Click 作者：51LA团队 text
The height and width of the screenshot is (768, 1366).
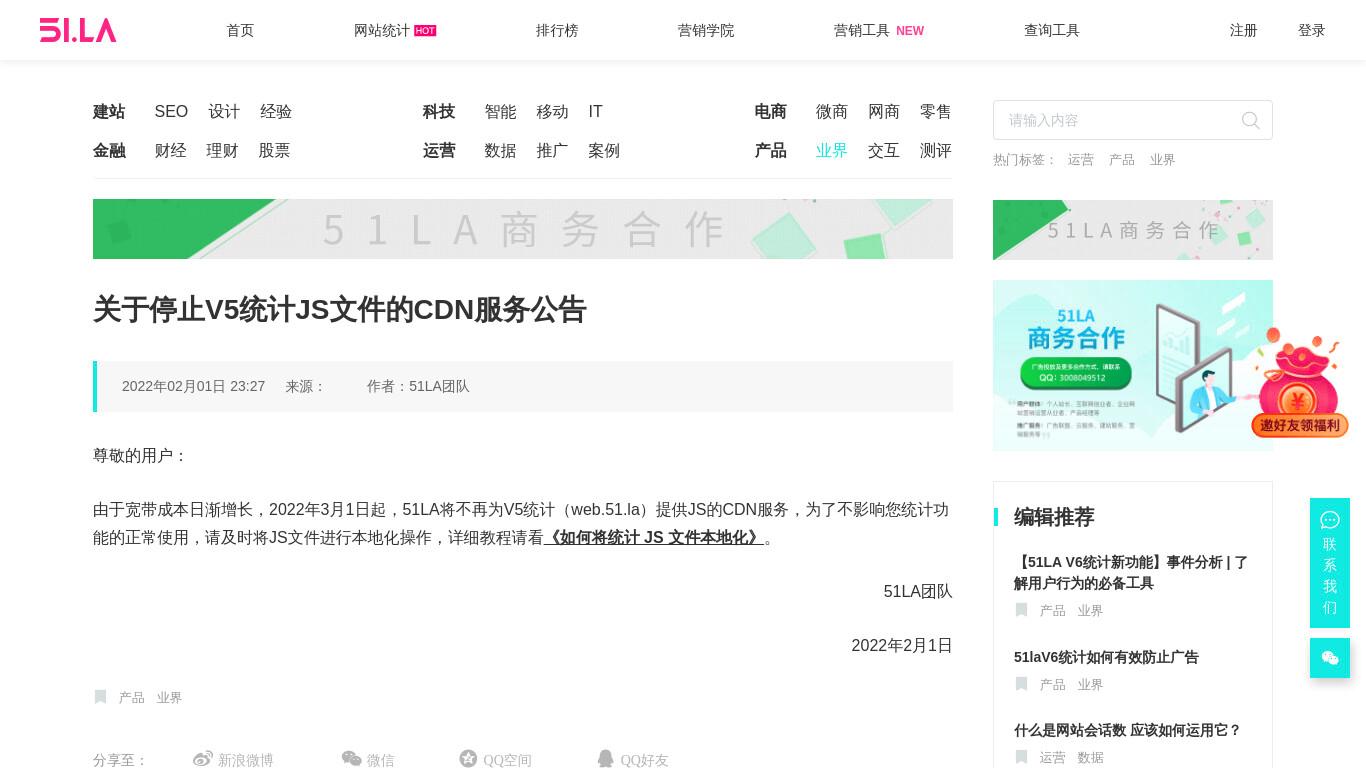tap(418, 387)
